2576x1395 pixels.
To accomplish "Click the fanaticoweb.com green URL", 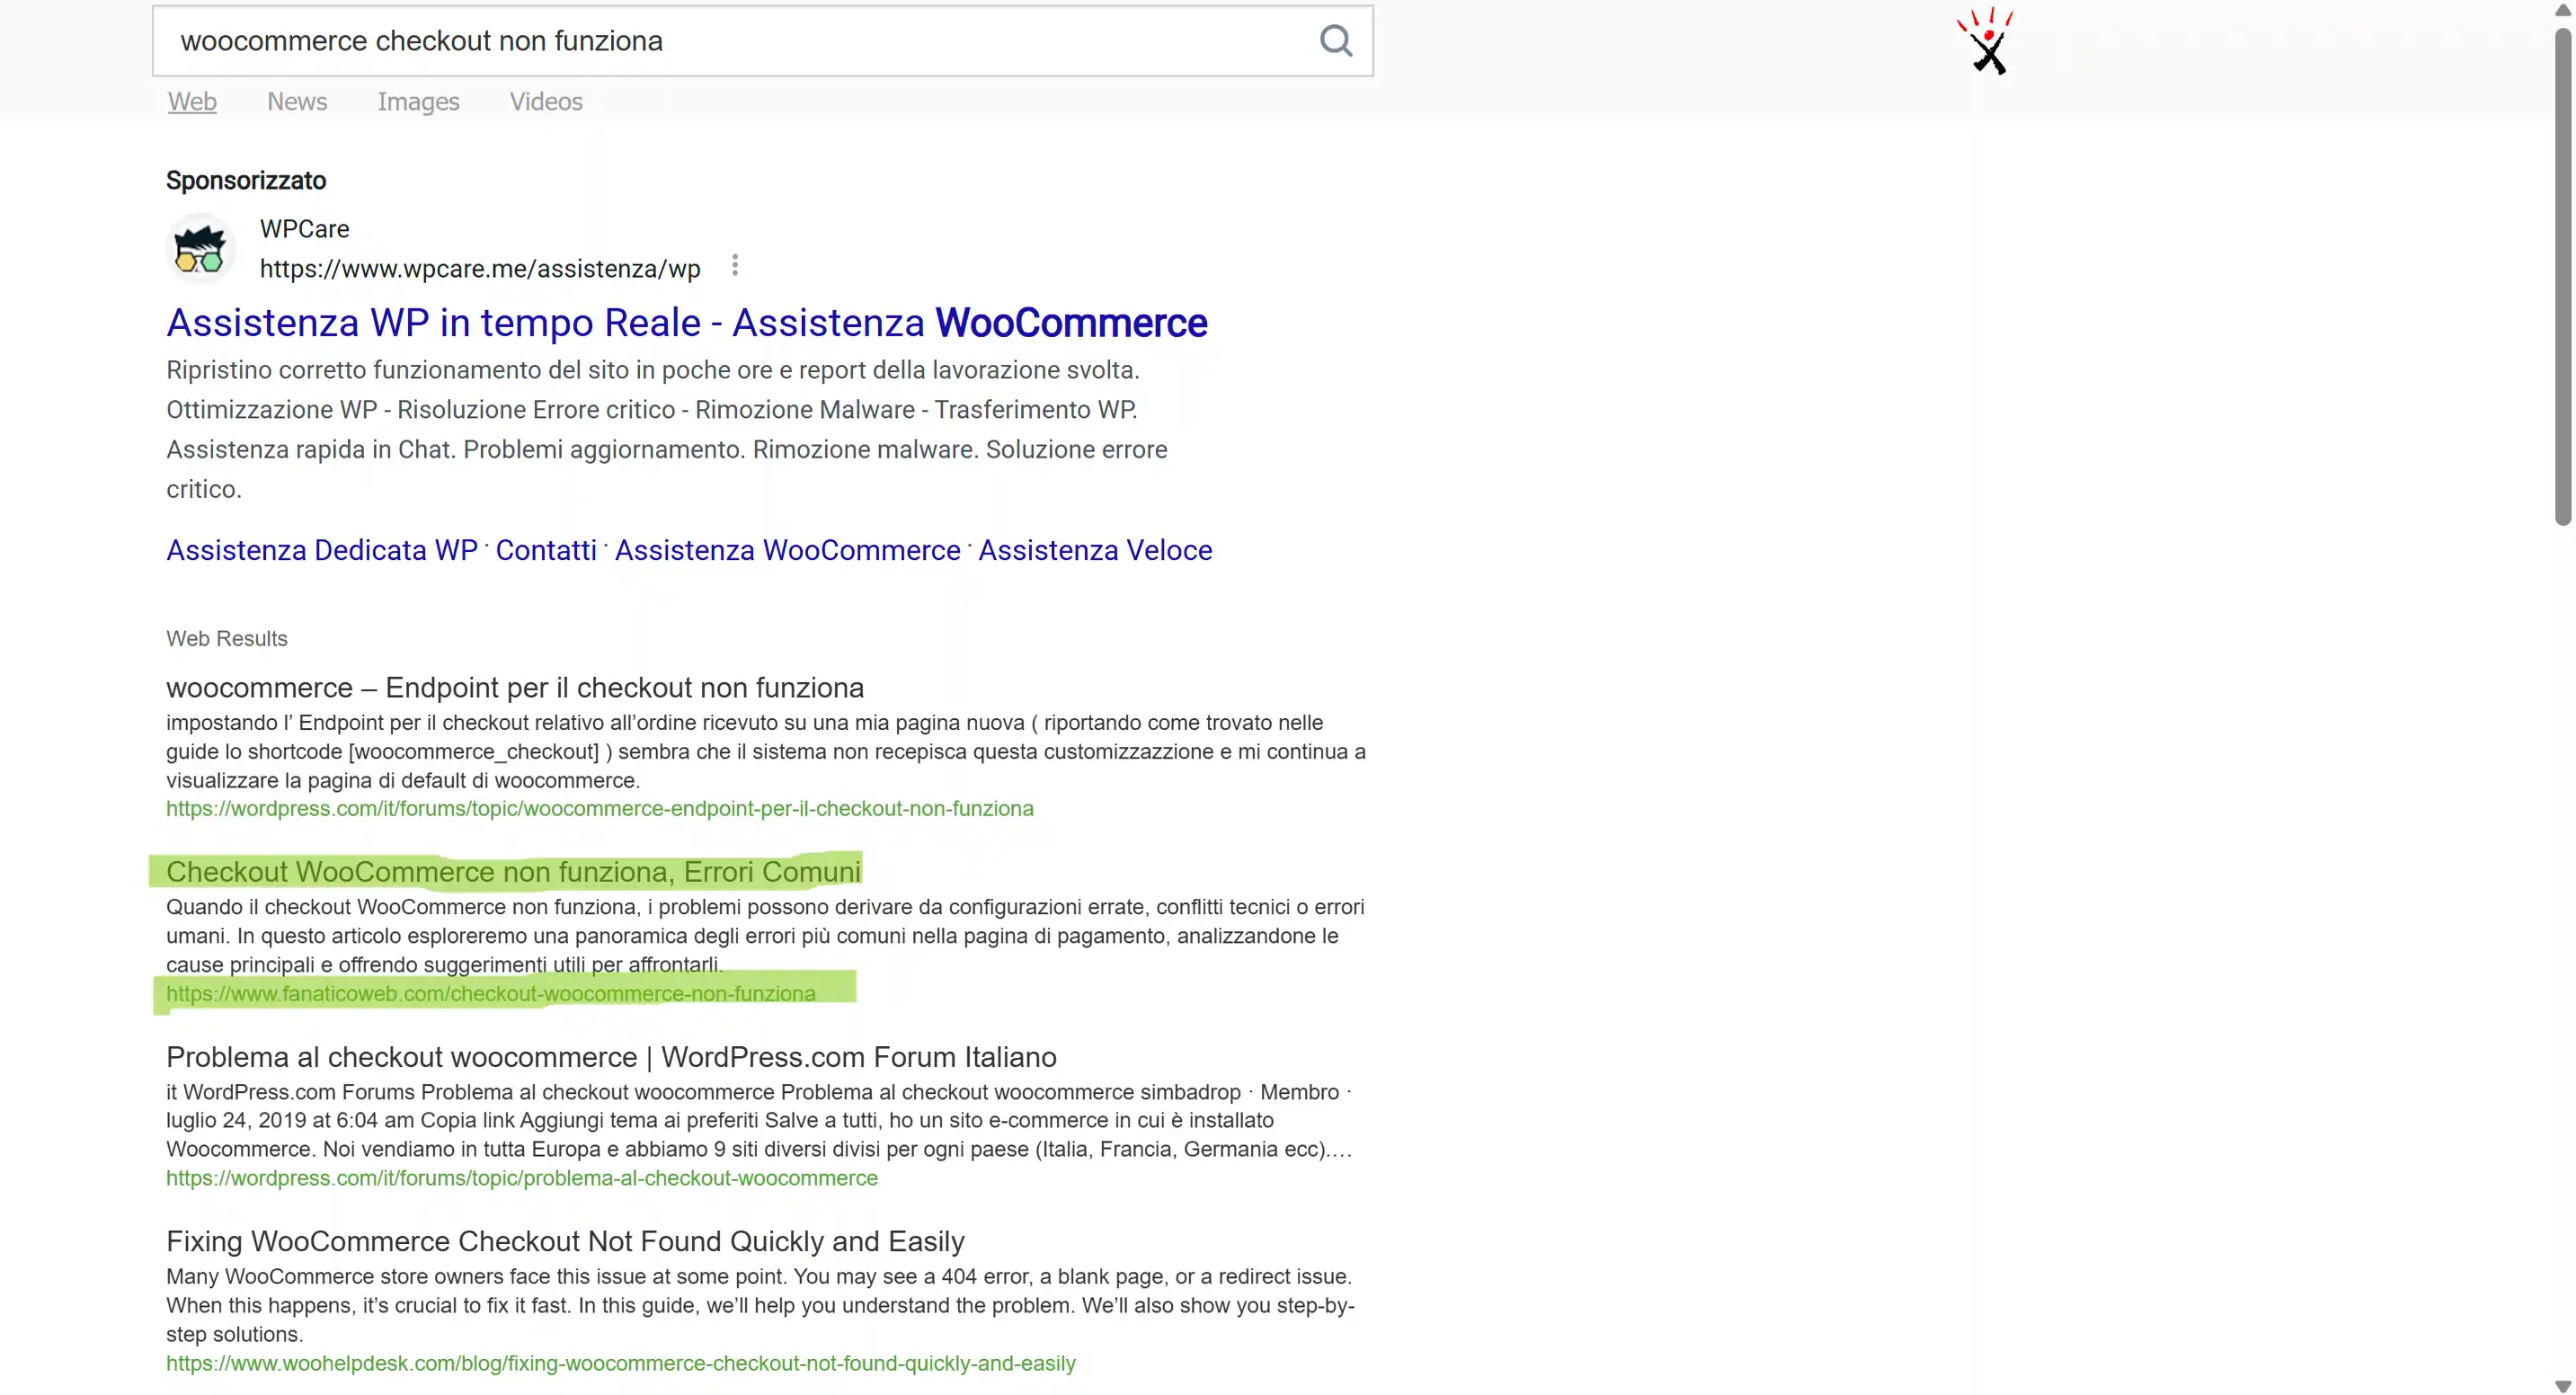I will [490, 994].
